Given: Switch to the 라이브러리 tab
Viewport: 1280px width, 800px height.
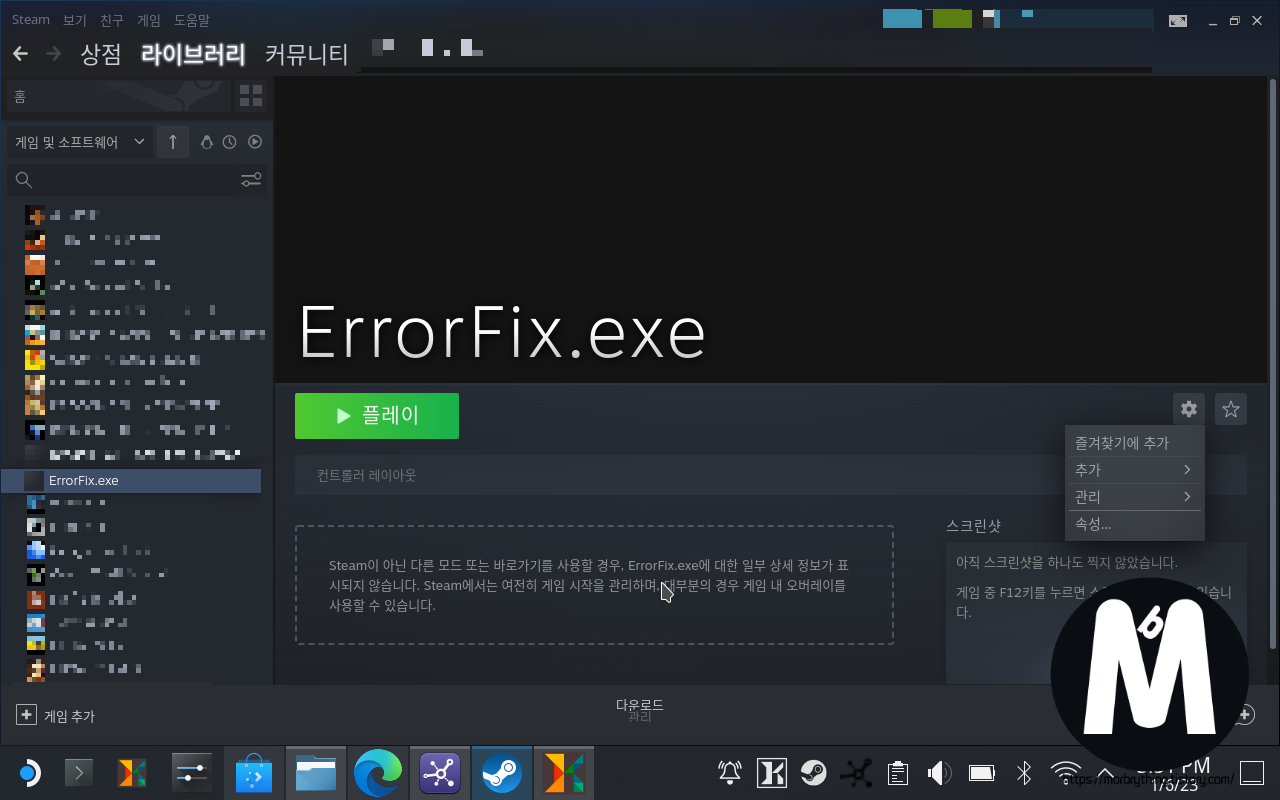Looking at the screenshot, I should pyautogui.click(x=193, y=54).
